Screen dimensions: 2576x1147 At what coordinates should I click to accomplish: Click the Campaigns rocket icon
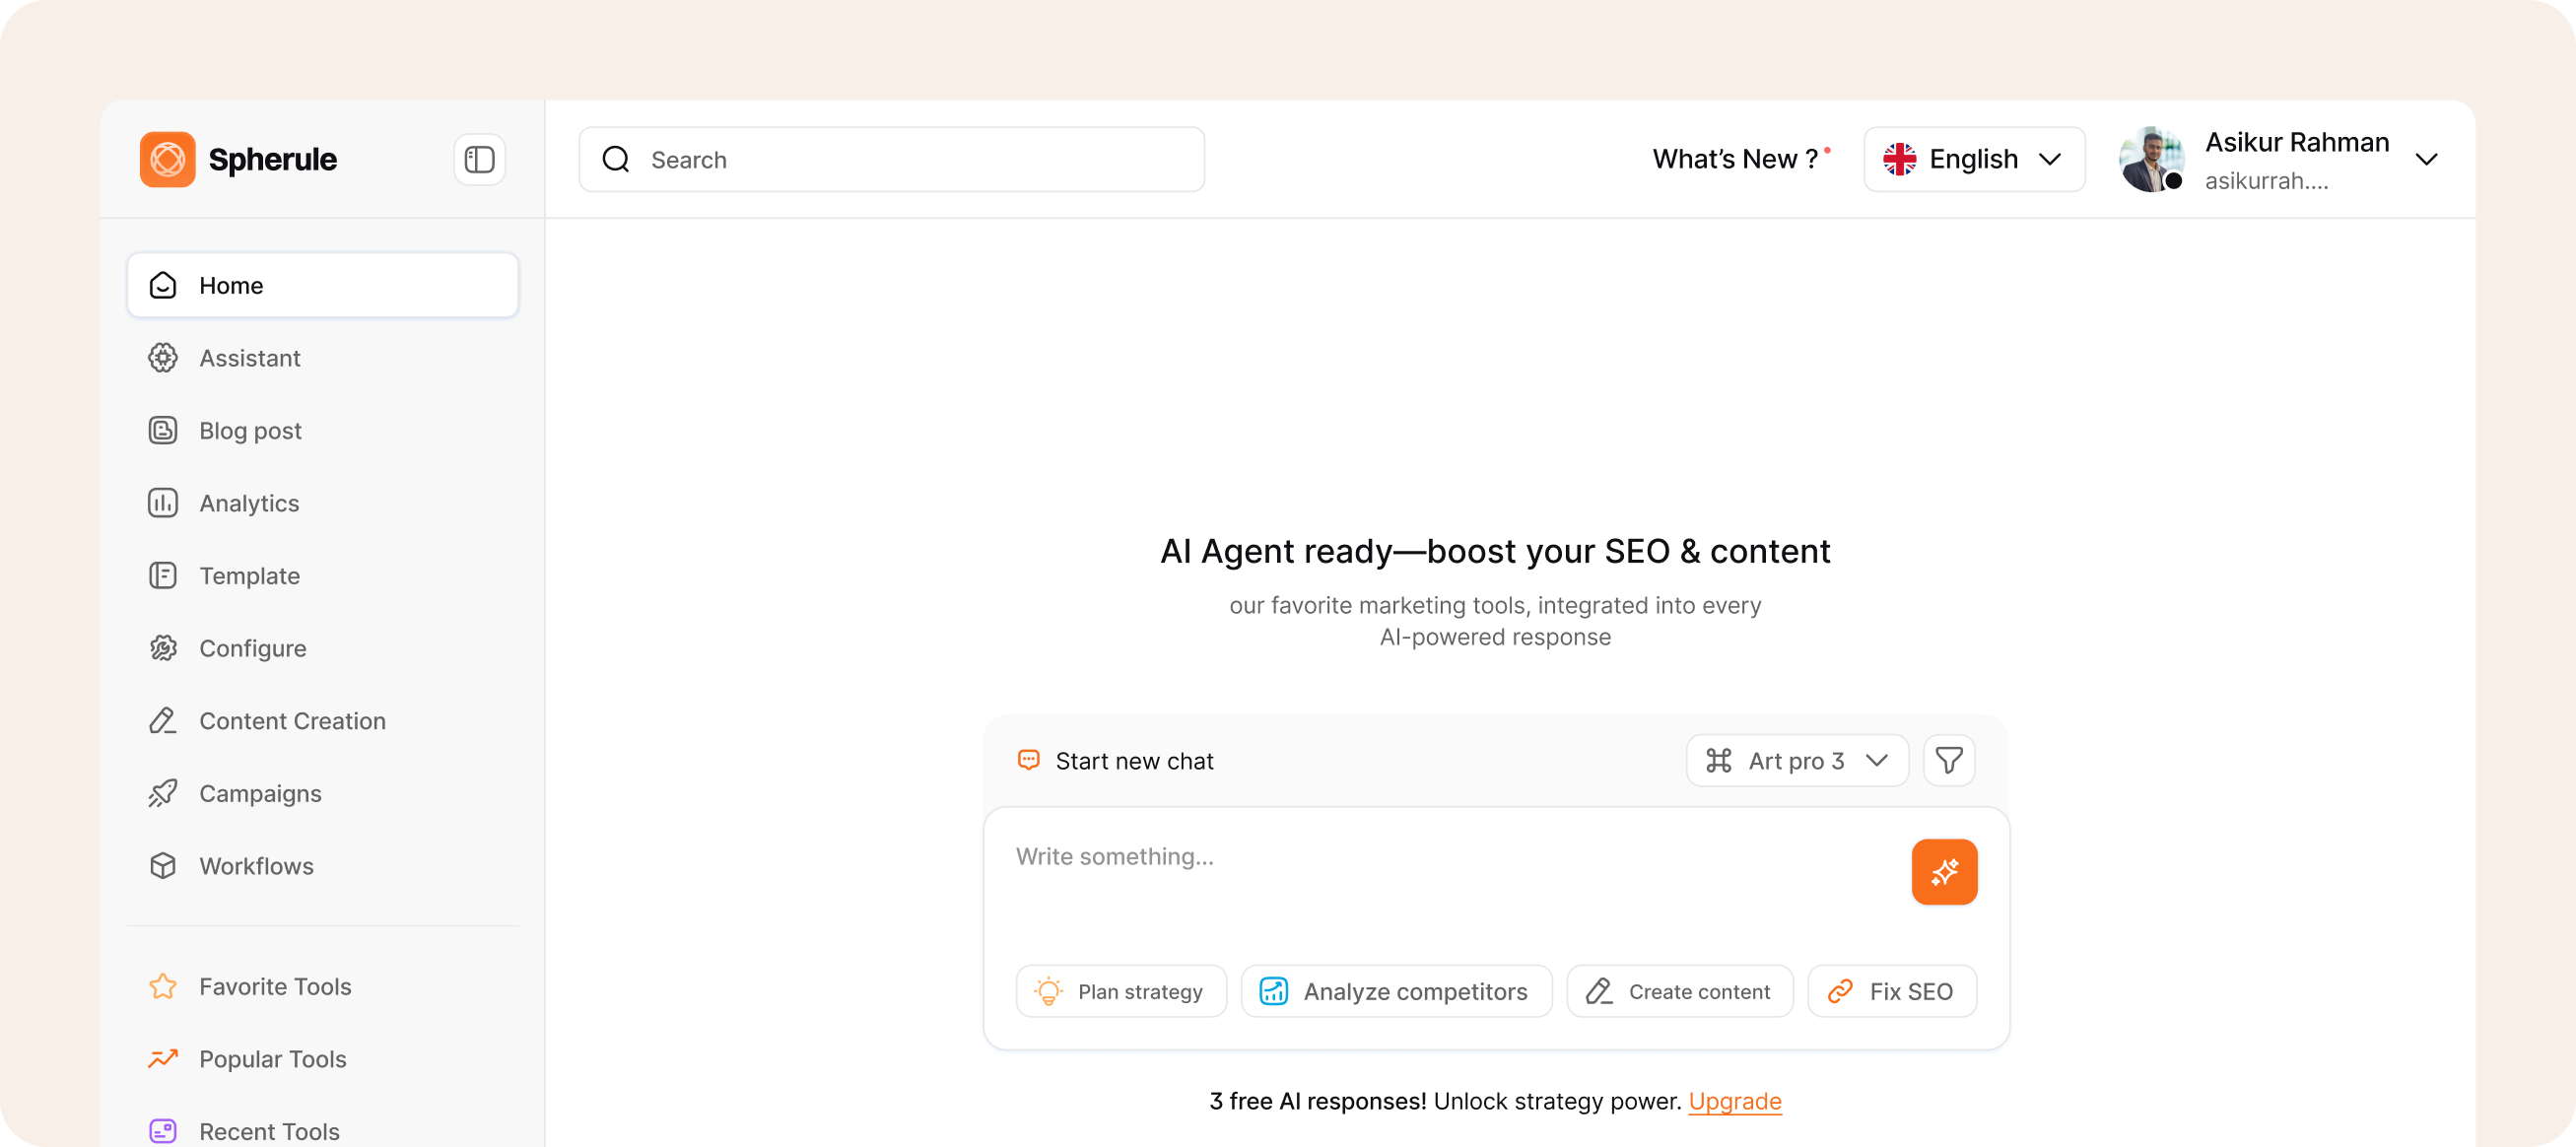[163, 793]
